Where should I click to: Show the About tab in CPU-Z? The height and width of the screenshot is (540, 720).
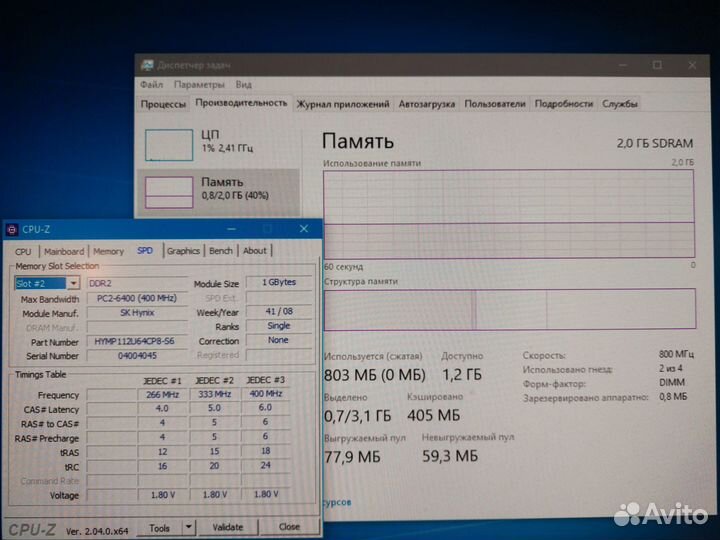point(255,251)
